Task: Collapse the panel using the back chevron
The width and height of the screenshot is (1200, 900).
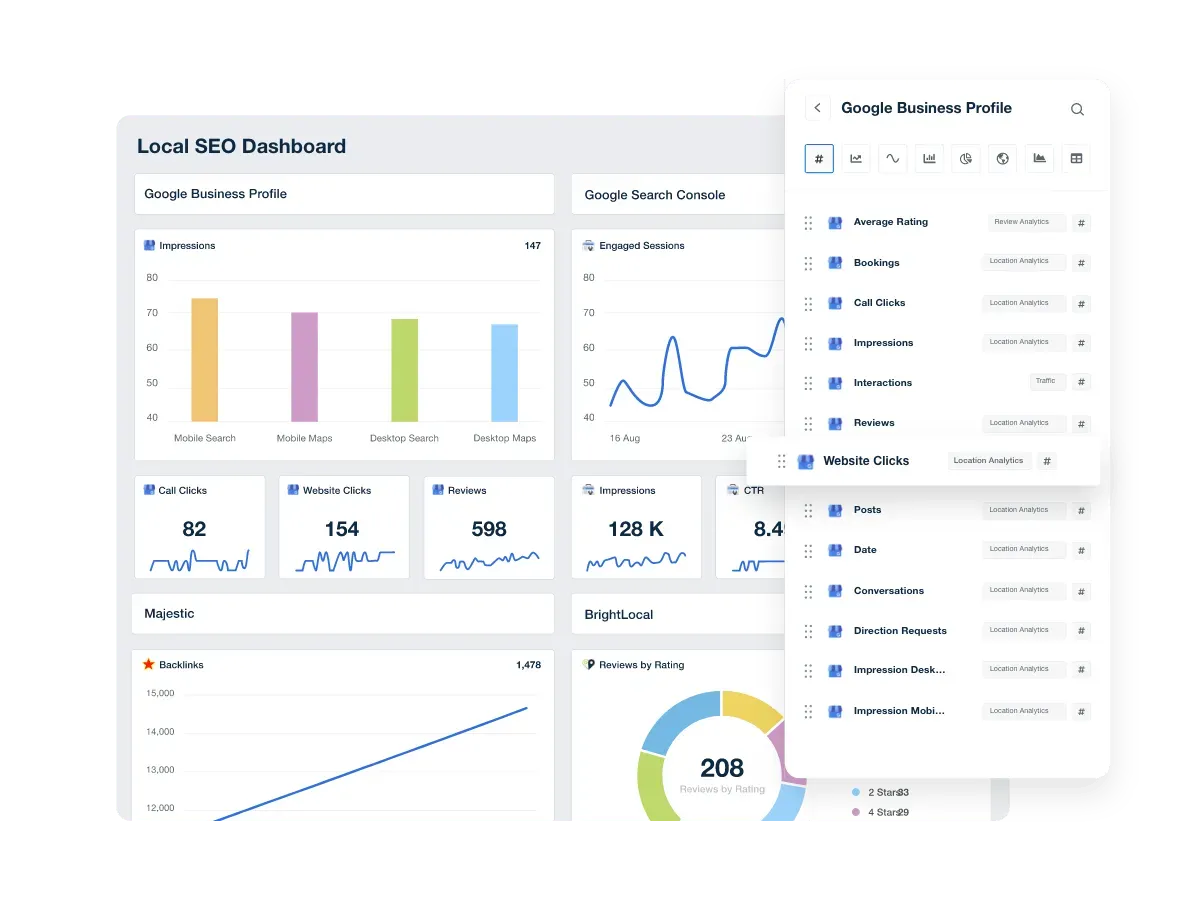Action: pos(817,108)
